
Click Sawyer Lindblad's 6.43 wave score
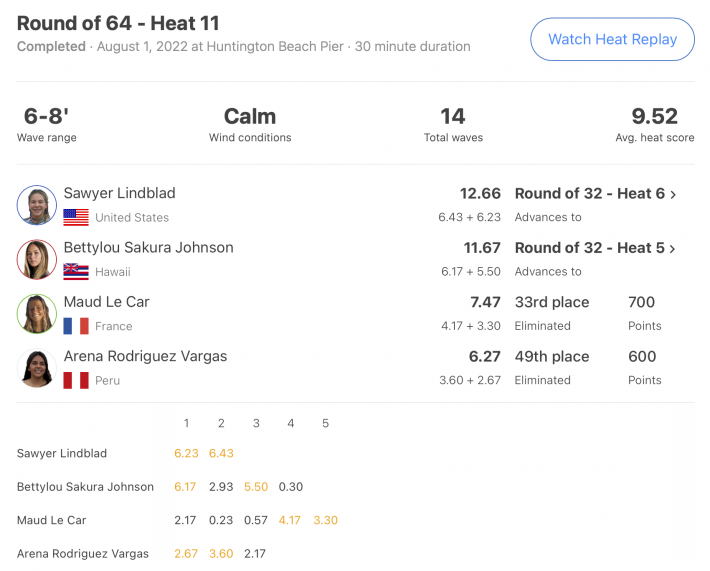(x=221, y=453)
